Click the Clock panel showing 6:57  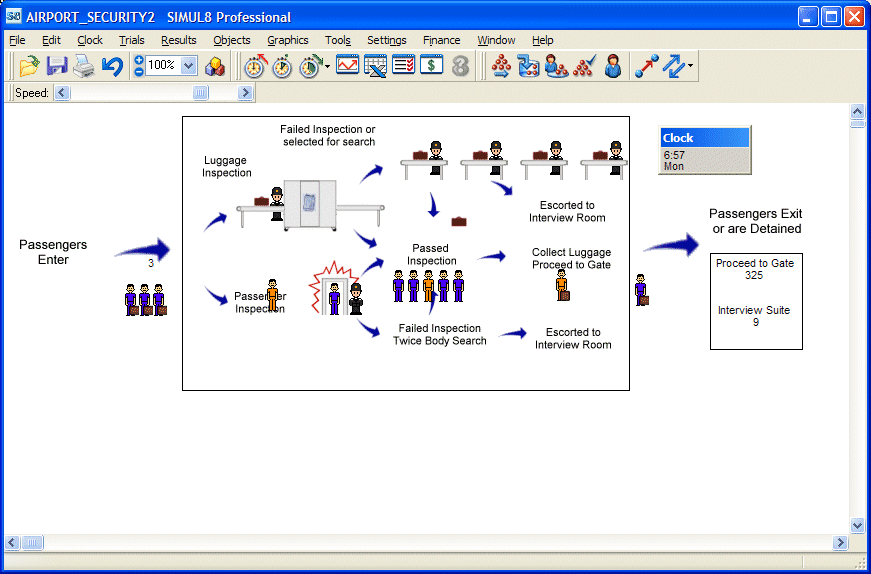(x=704, y=150)
